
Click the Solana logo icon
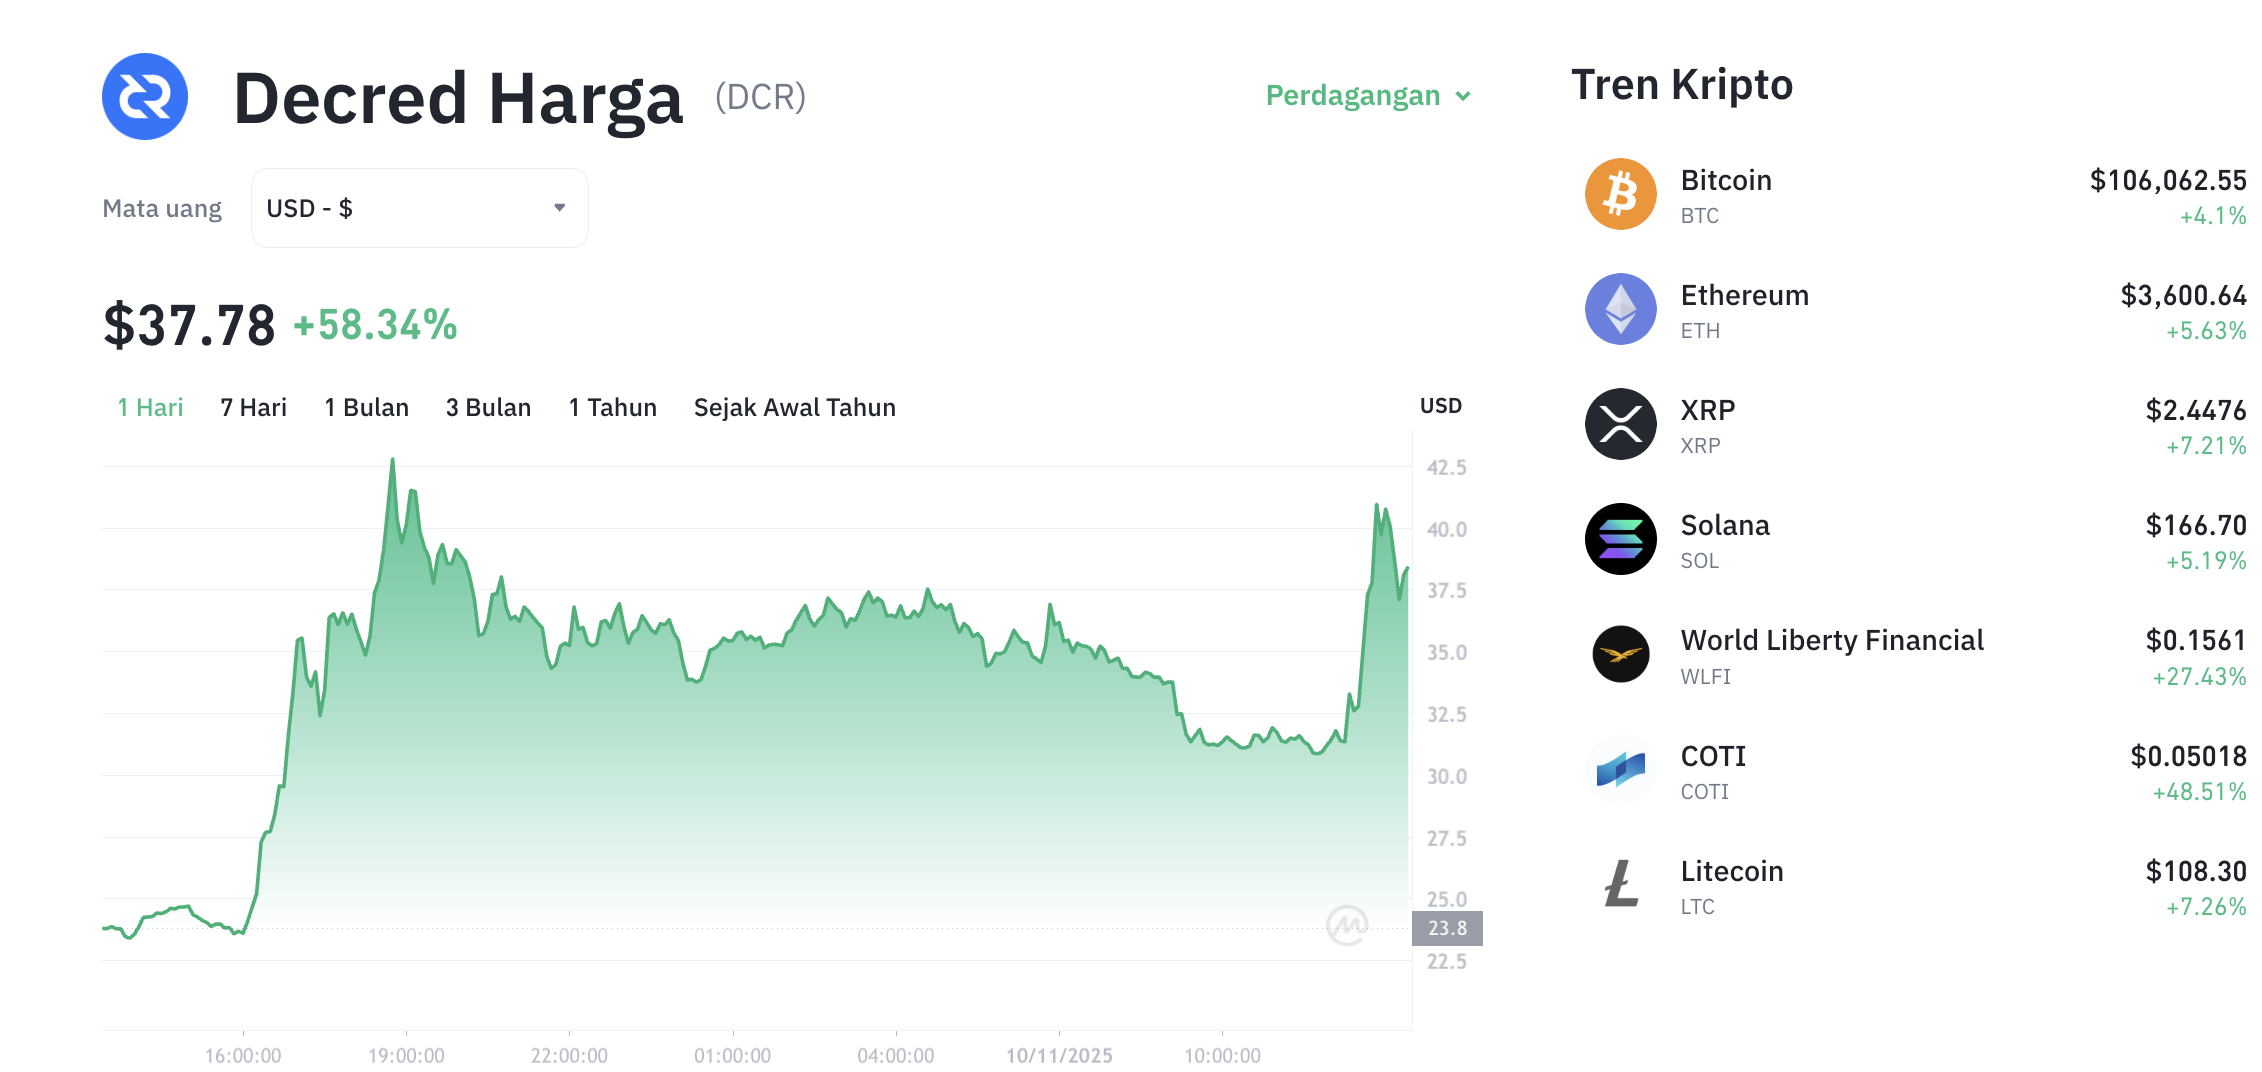click(1620, 539)
